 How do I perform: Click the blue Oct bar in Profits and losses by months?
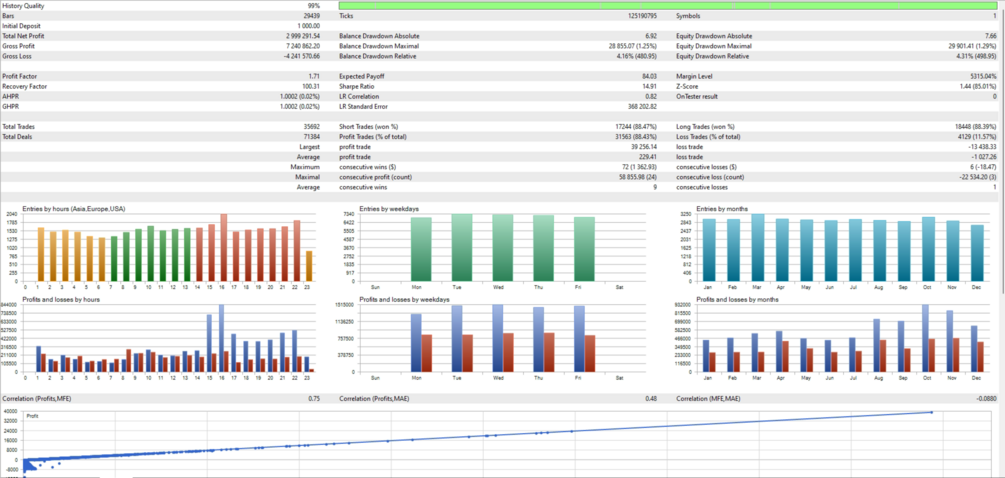pyautogui.click(x=925, y=338)
